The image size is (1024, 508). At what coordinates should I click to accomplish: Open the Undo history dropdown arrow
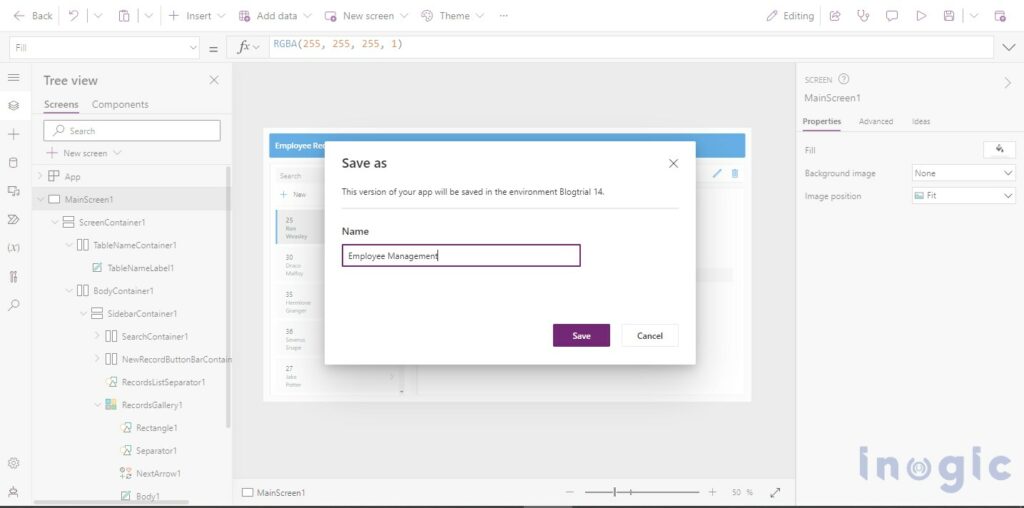click(98, 16)
